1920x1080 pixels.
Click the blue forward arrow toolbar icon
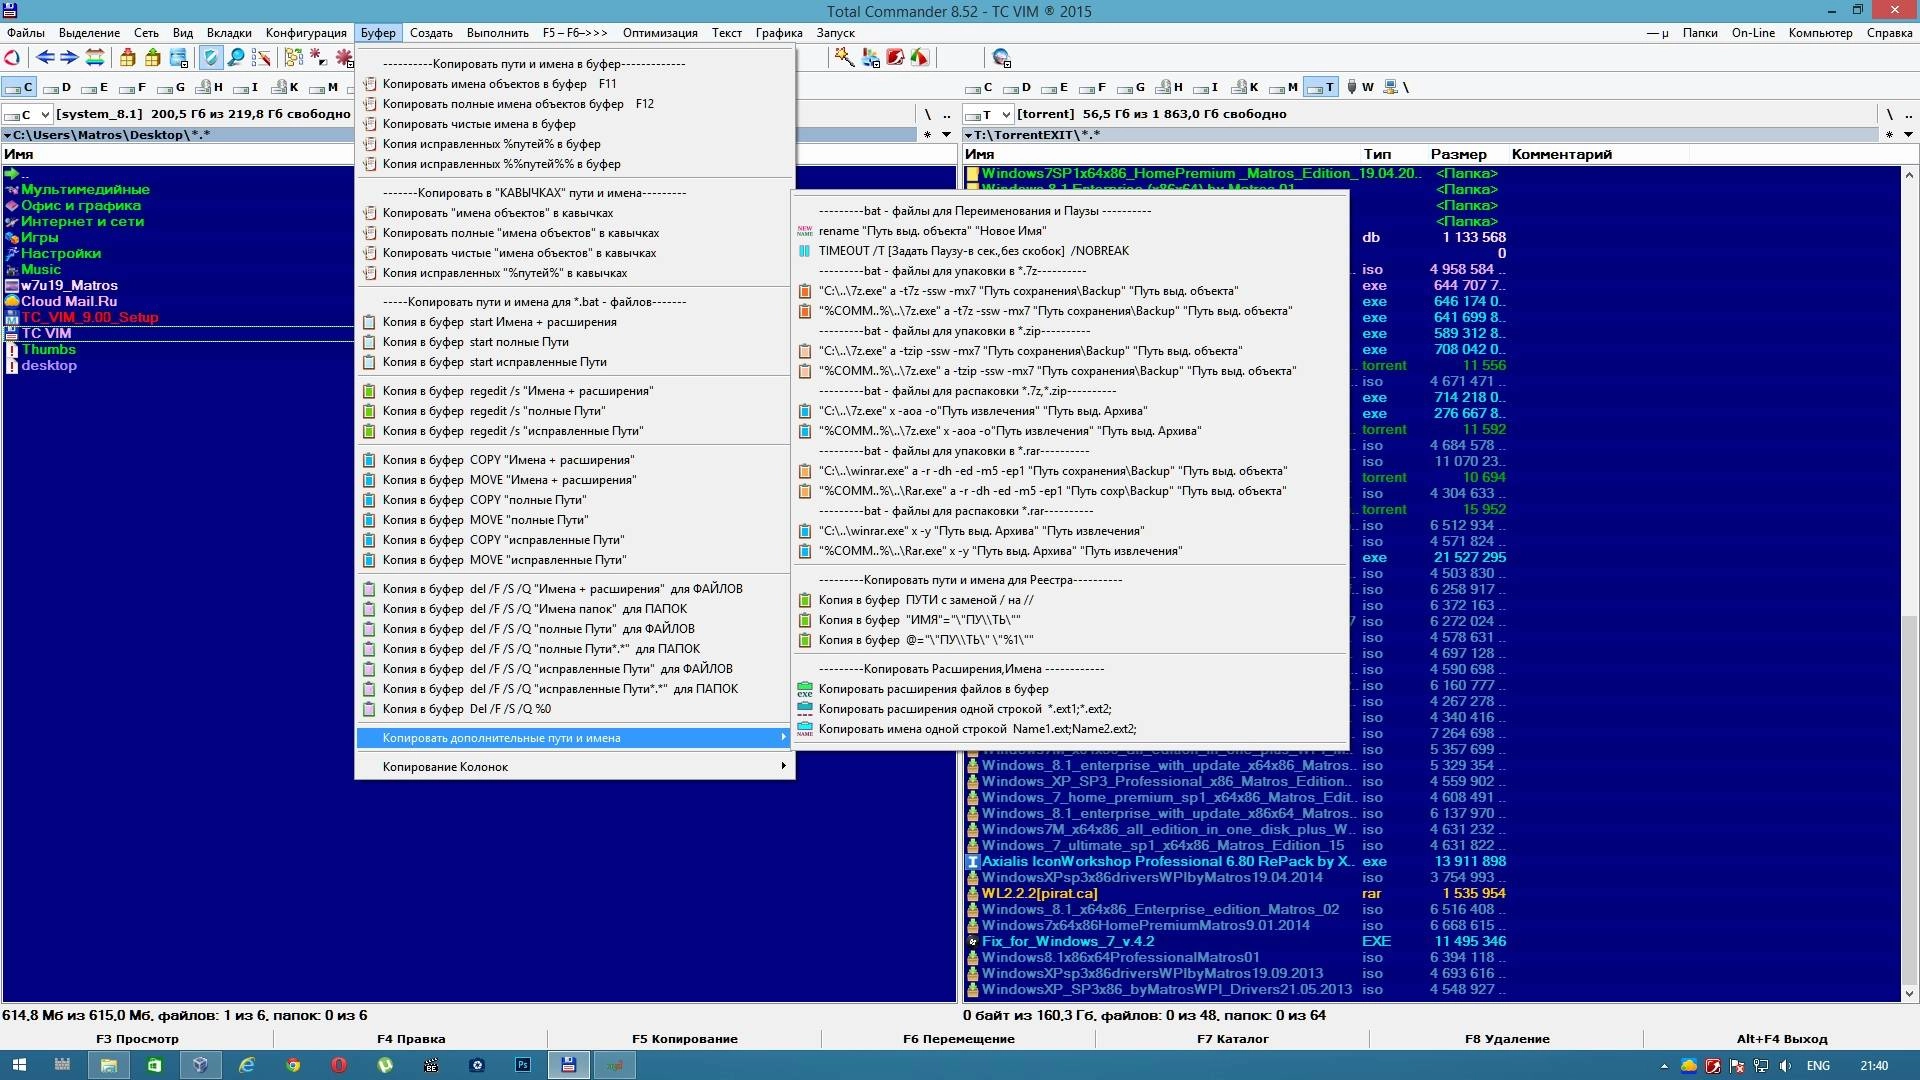pyautogui.click(x=69, y=58)
